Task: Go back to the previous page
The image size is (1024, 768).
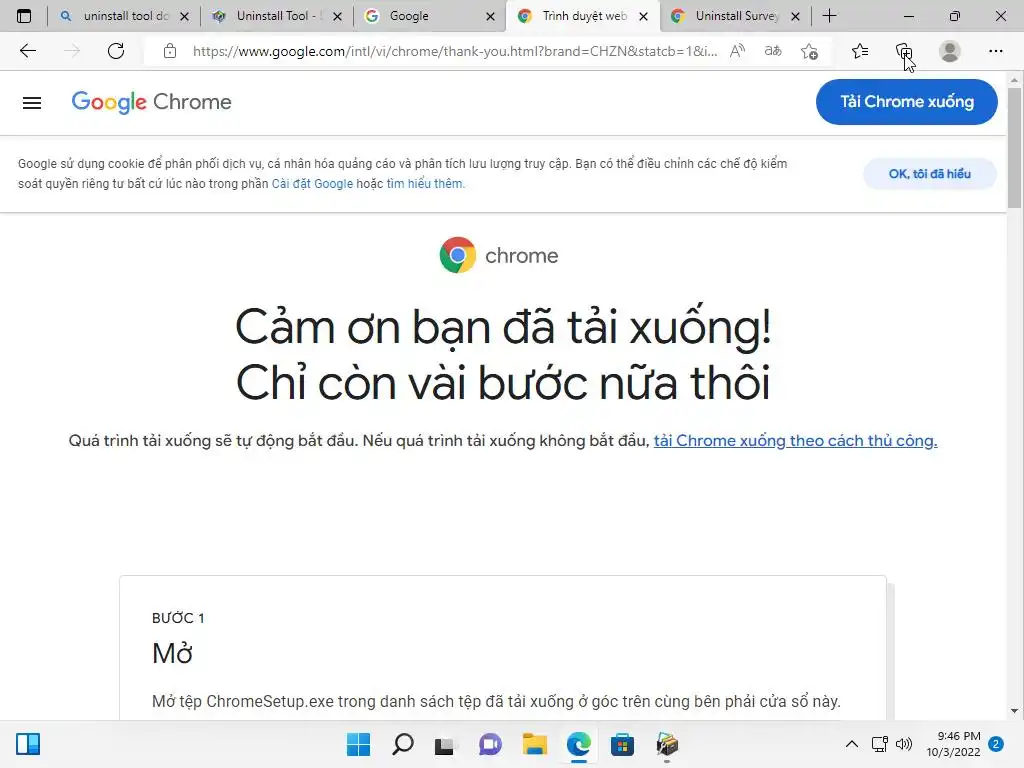Action: coord(27,51)
